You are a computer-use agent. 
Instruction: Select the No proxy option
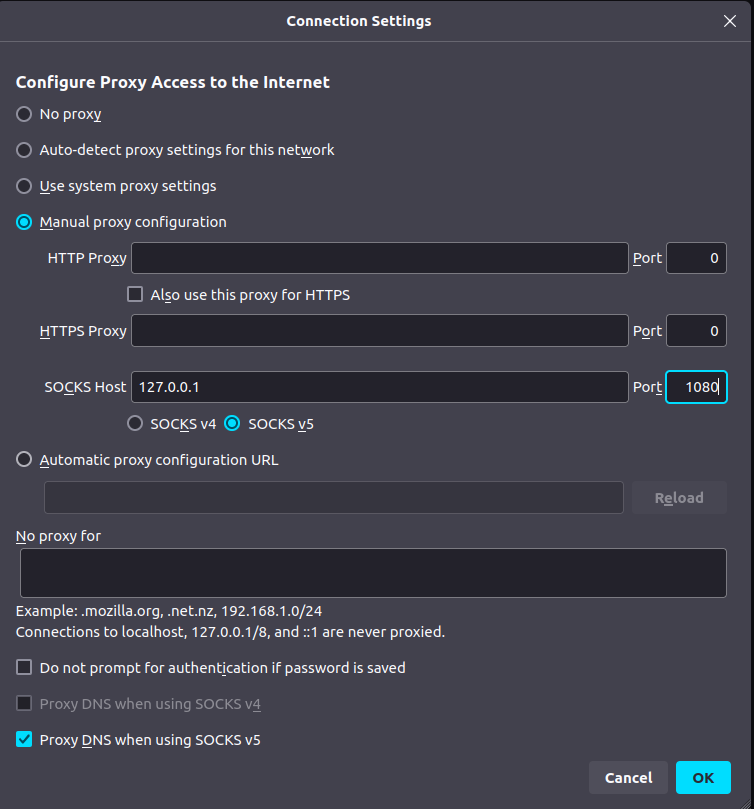click(x=24, y=114)
